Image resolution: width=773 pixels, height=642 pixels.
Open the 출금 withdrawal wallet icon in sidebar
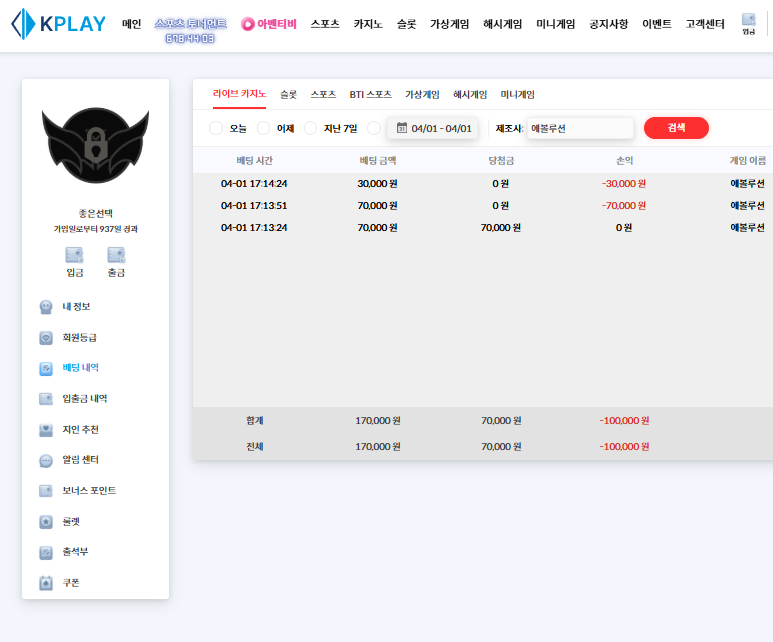pos(116,255)
